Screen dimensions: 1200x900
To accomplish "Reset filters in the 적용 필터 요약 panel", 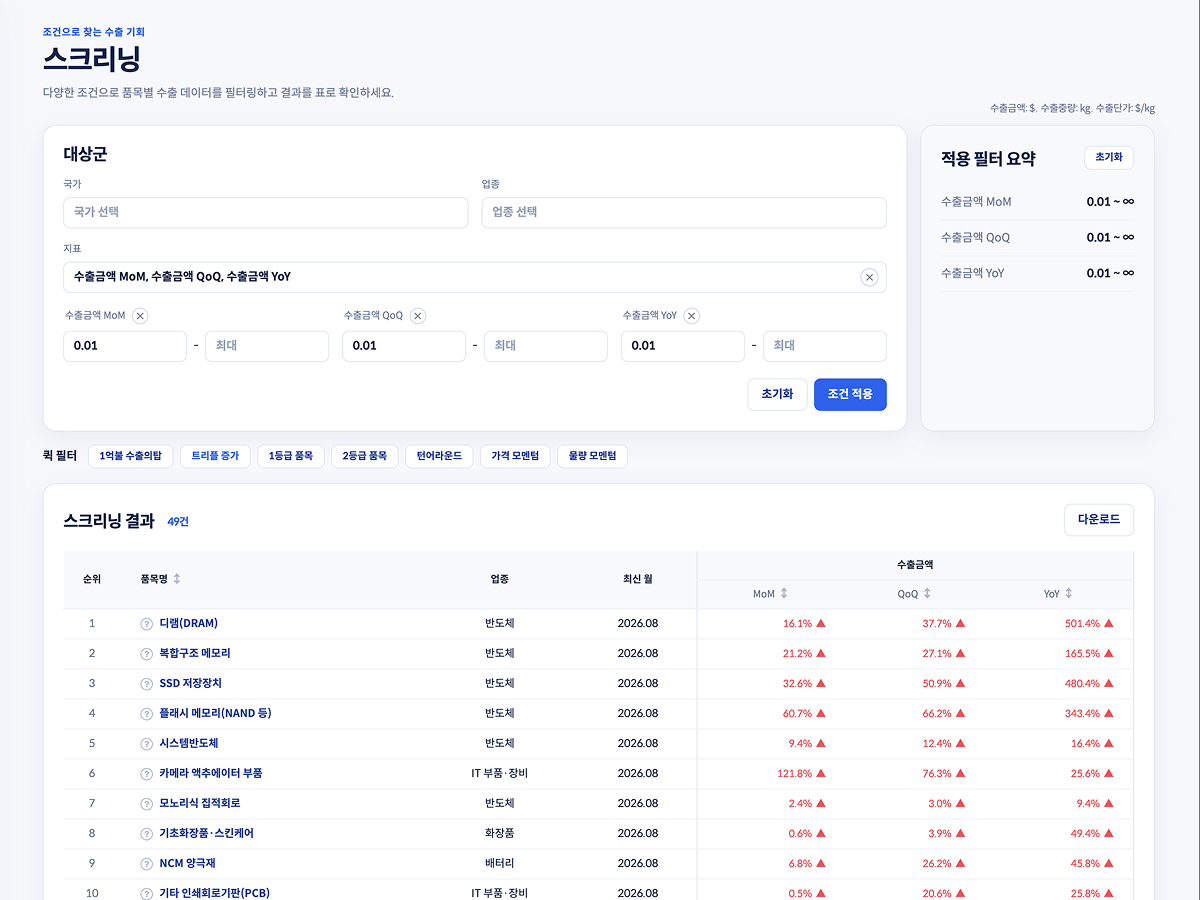I will [1109, 158].
